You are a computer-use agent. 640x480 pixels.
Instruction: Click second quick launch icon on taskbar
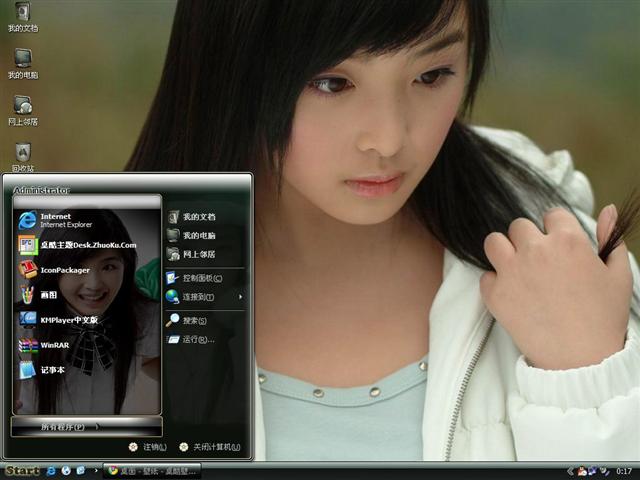pyautogui.click(x=66, y=471)
